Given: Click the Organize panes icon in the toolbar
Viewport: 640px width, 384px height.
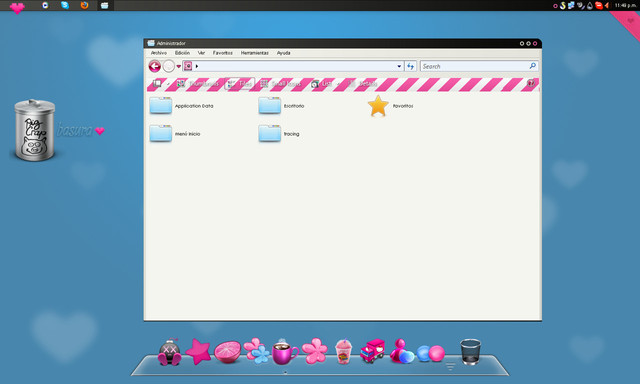Looking at the screenshot, I should [x=158, y=84].
